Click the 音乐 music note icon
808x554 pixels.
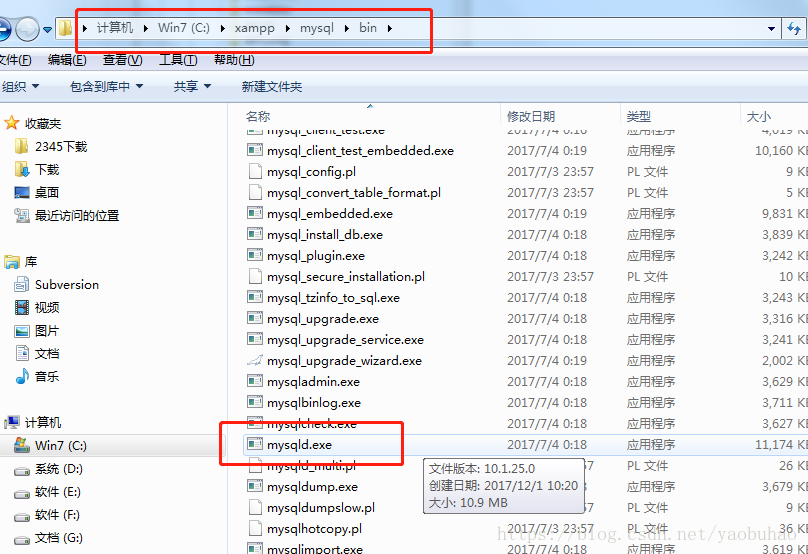(22, 377)
